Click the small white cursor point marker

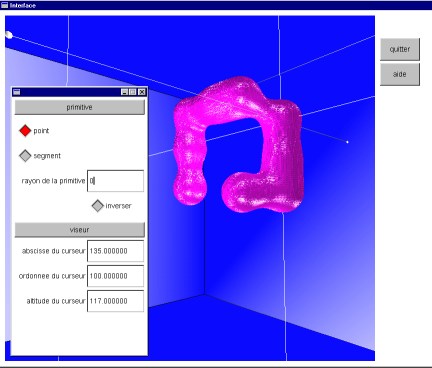pyautogui.click(x=347, y=142)
